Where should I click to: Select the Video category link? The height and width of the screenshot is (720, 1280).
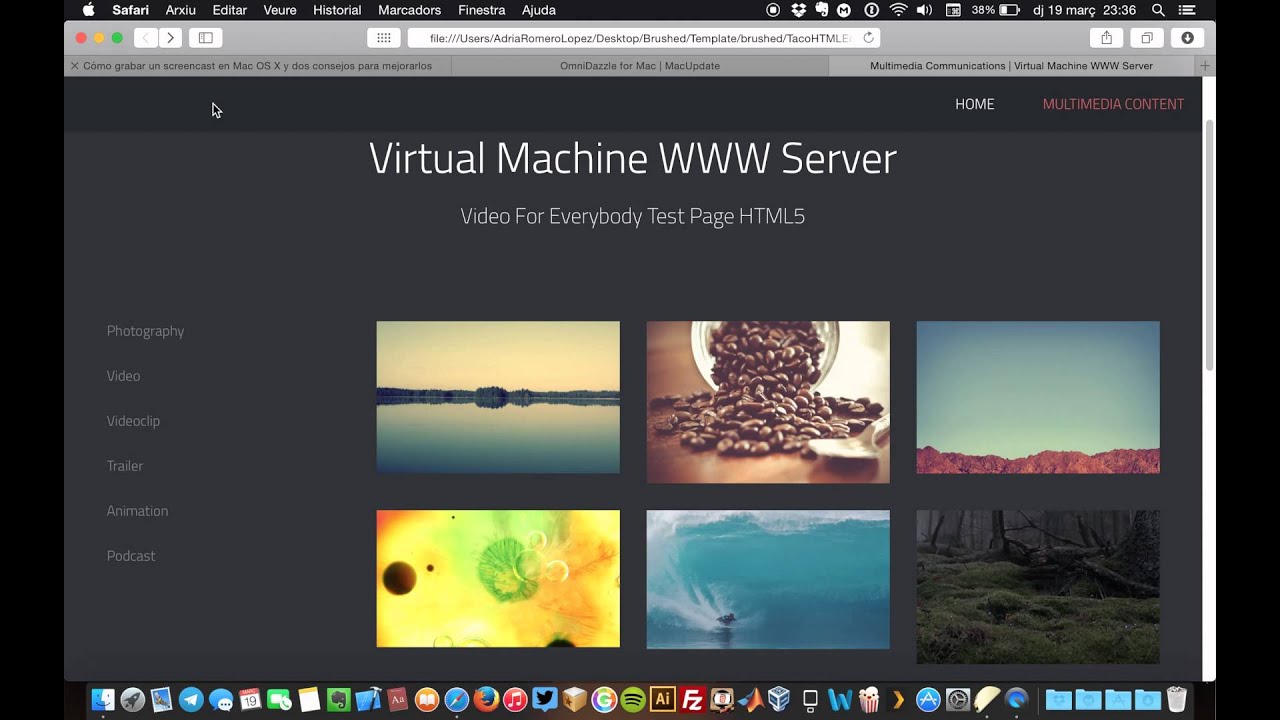click(x=123, y=376)
